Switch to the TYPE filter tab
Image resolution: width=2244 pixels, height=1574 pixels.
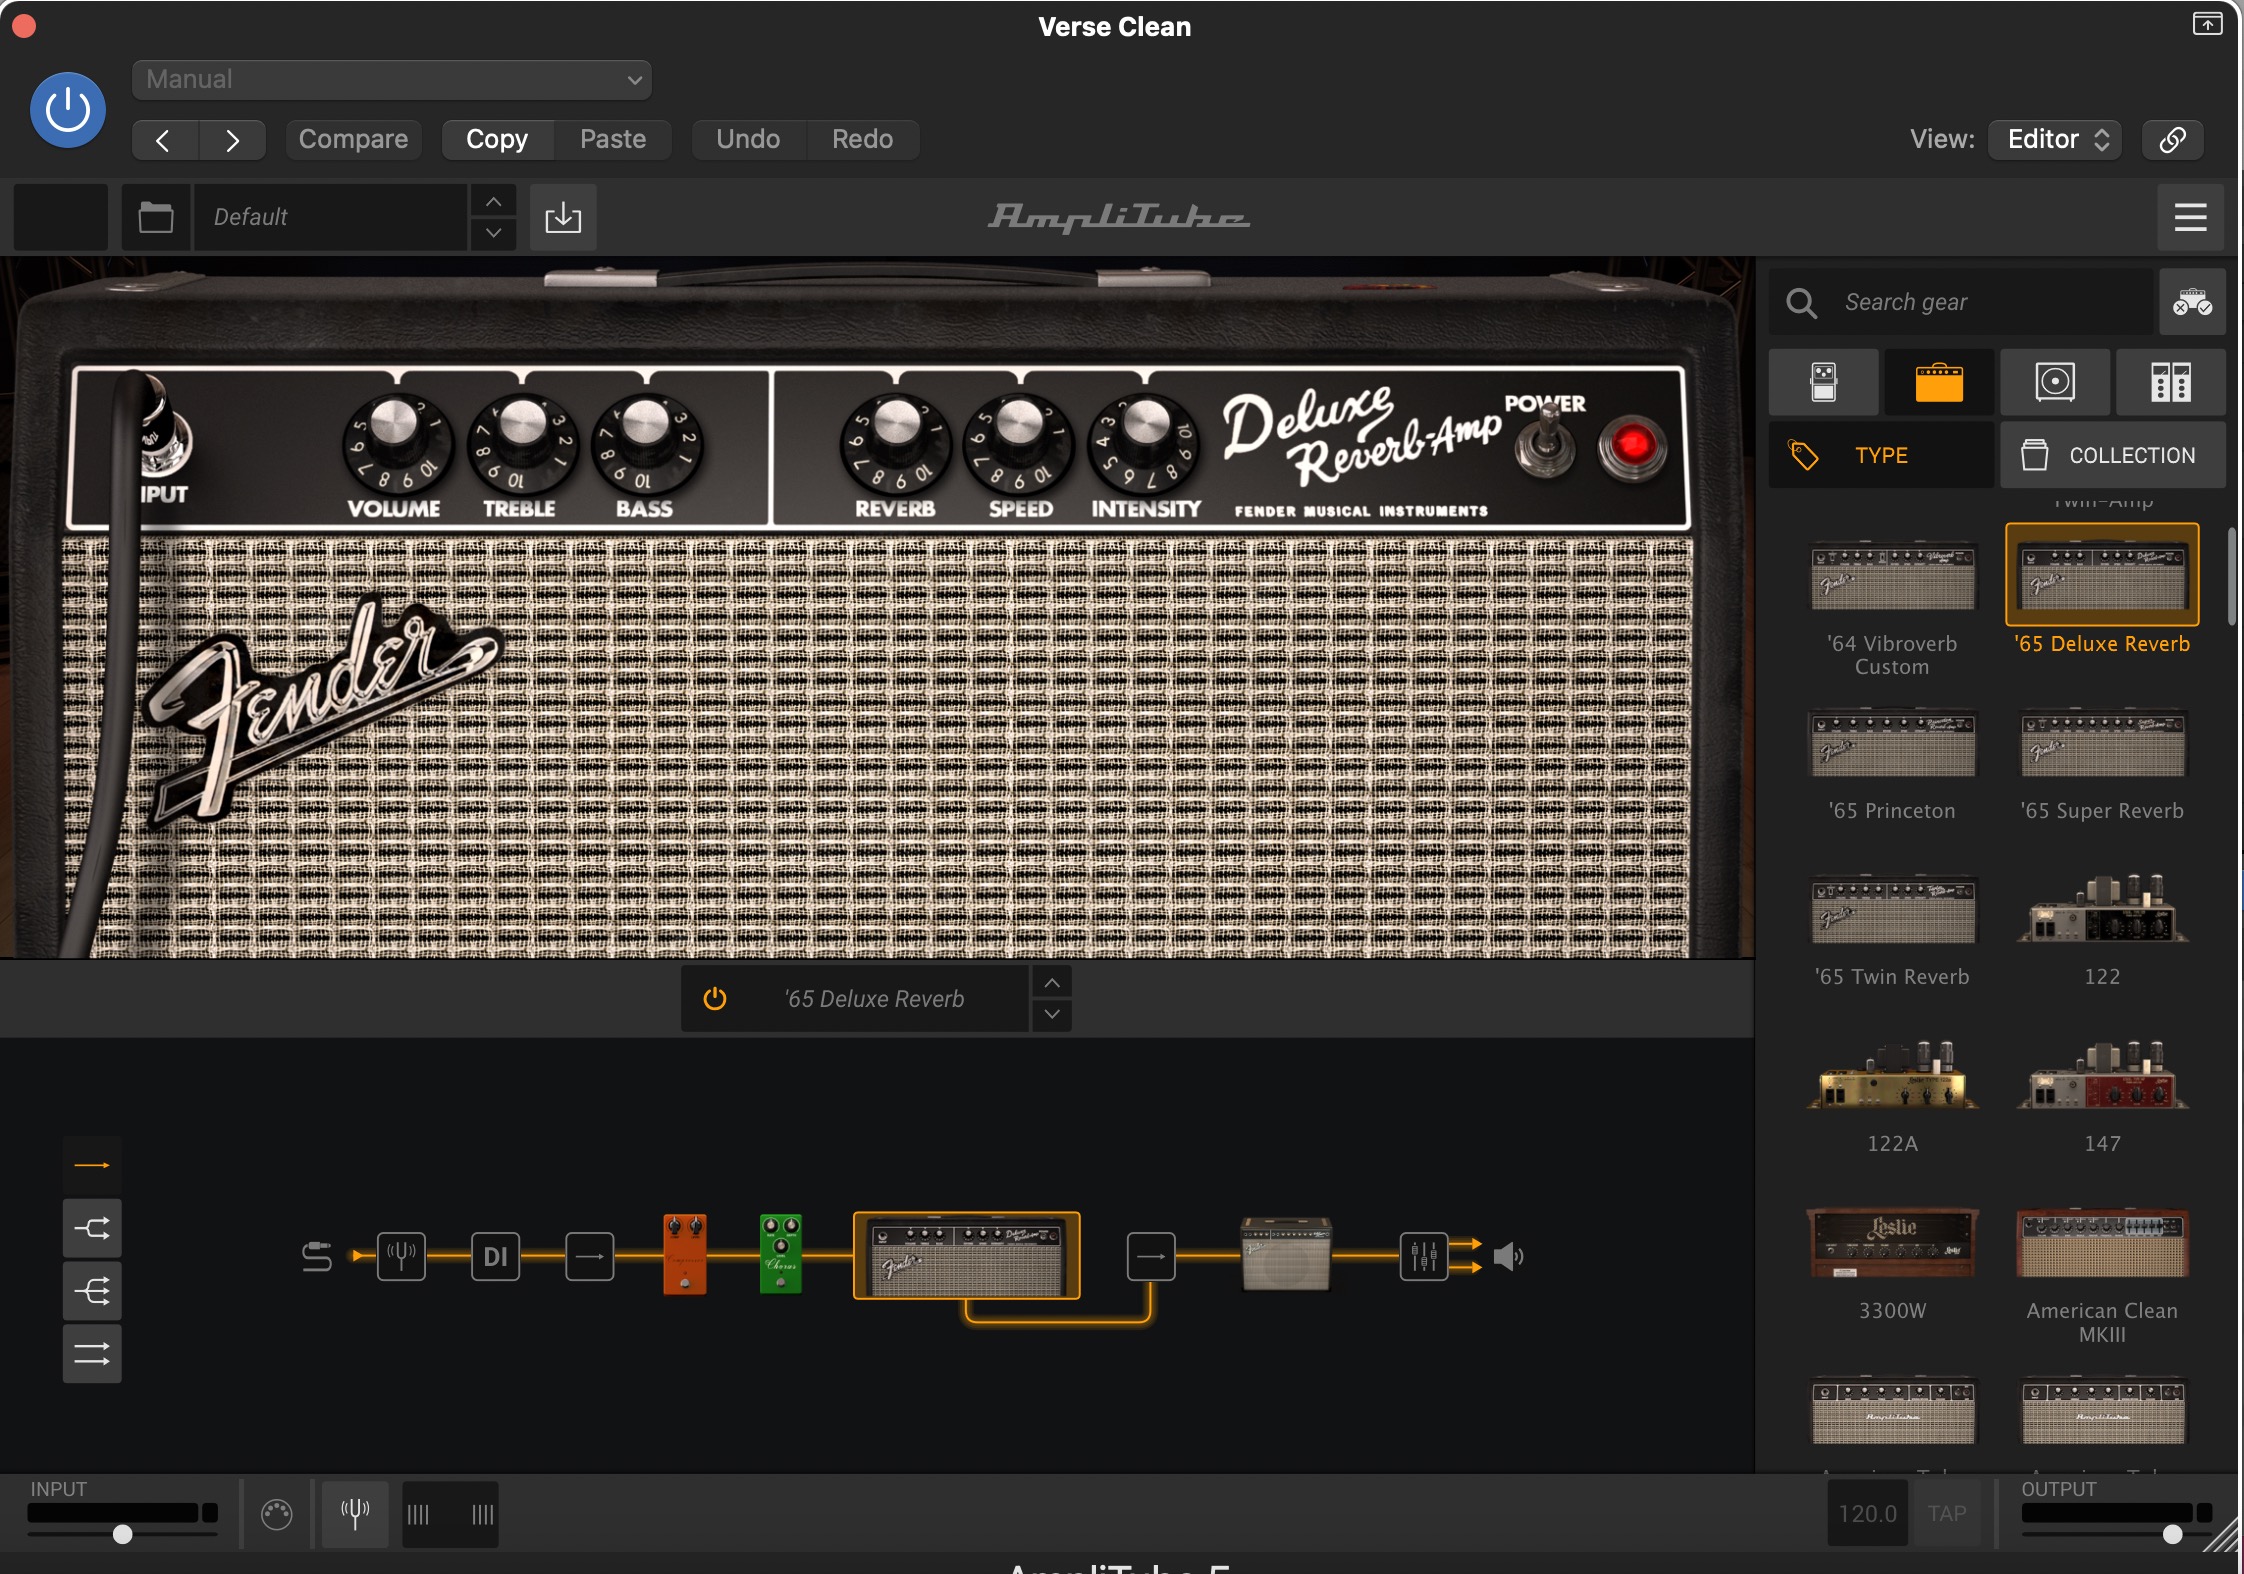tap(1881, 455)
